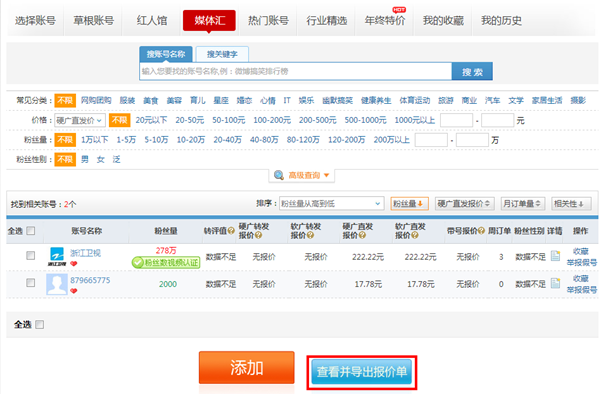Select the 搜关键字 search tab

pyautogui.click(x=222, y=54)
